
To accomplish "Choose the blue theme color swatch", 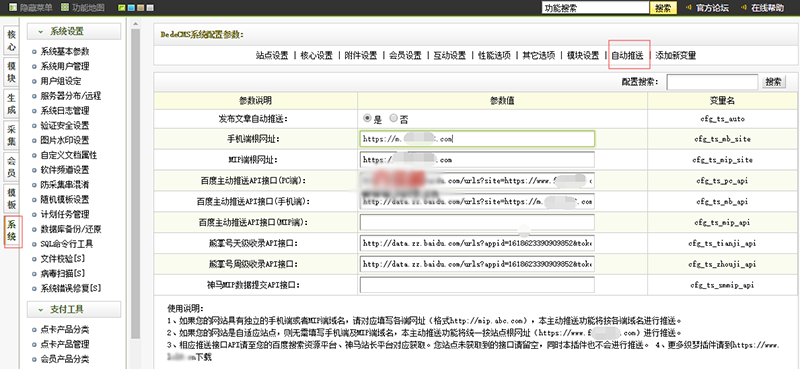I will point(131,8).
